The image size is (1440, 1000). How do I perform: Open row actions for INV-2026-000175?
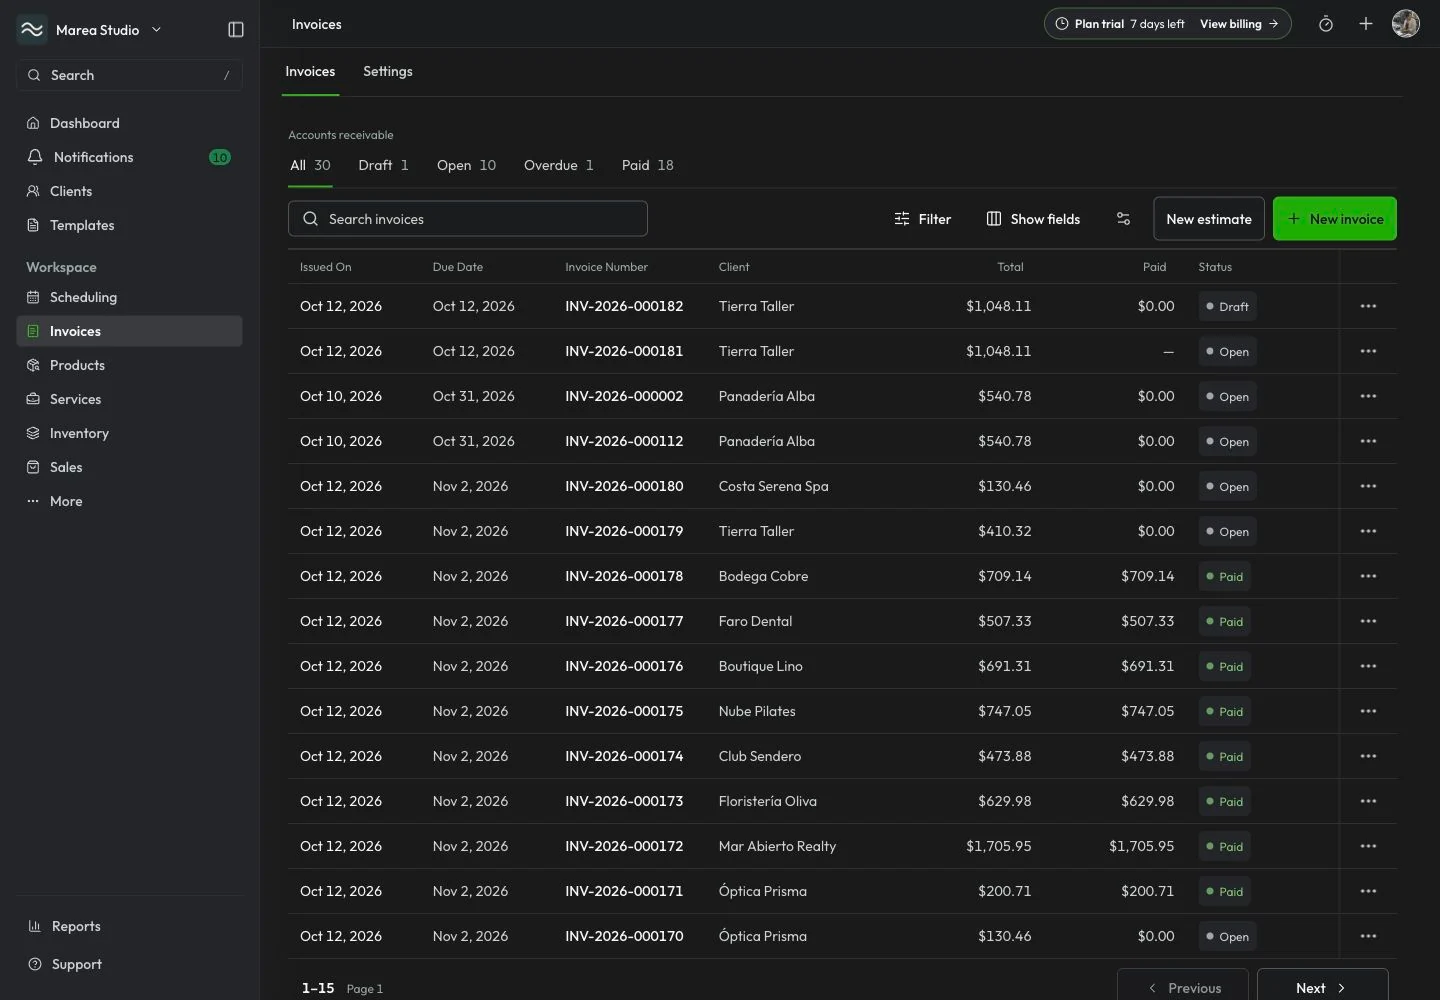[1368, 711]
